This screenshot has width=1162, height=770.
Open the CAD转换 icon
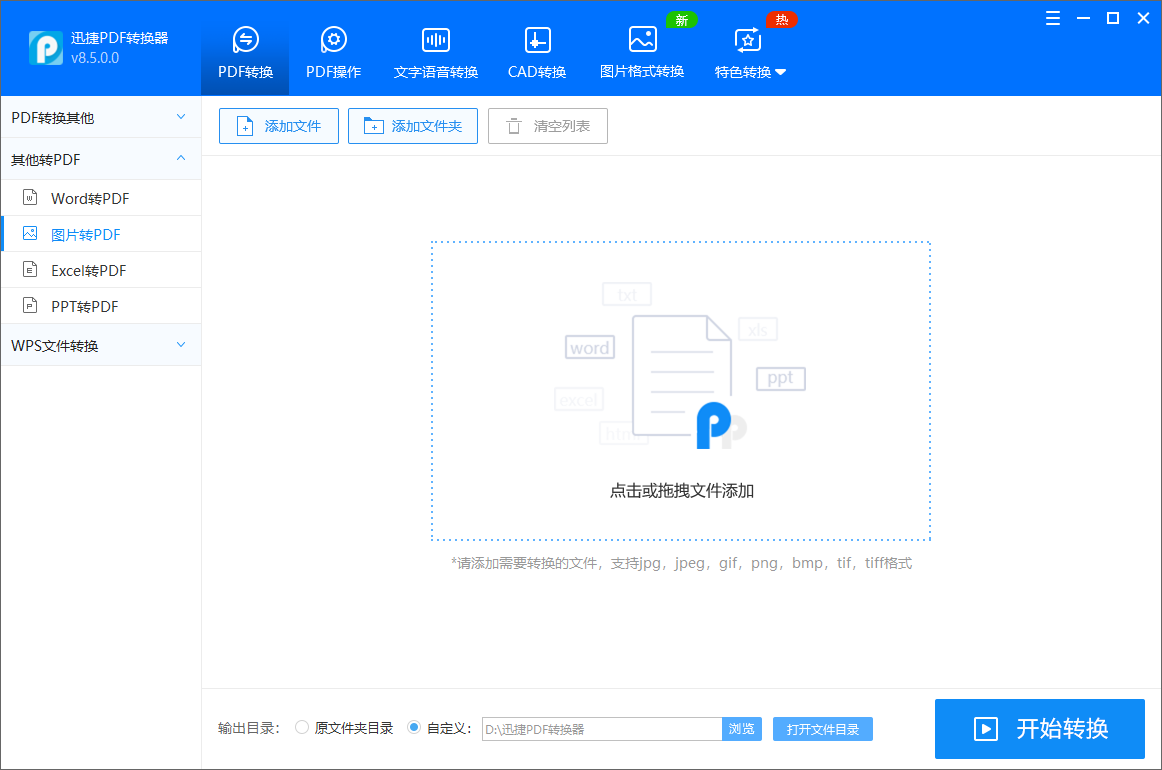pyautogui.click(x=537, y=40)
